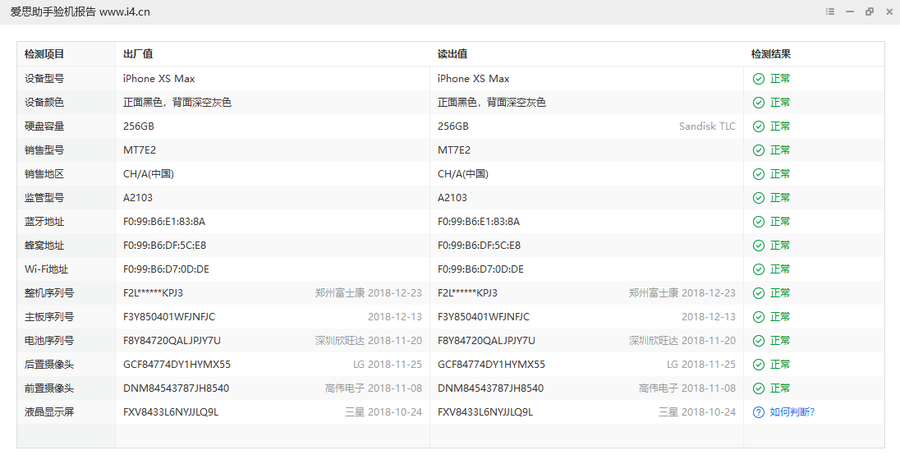This screenshot has width=900, height=455.
Task: Click the 检测项目 column header
Action: coord(44,54)
